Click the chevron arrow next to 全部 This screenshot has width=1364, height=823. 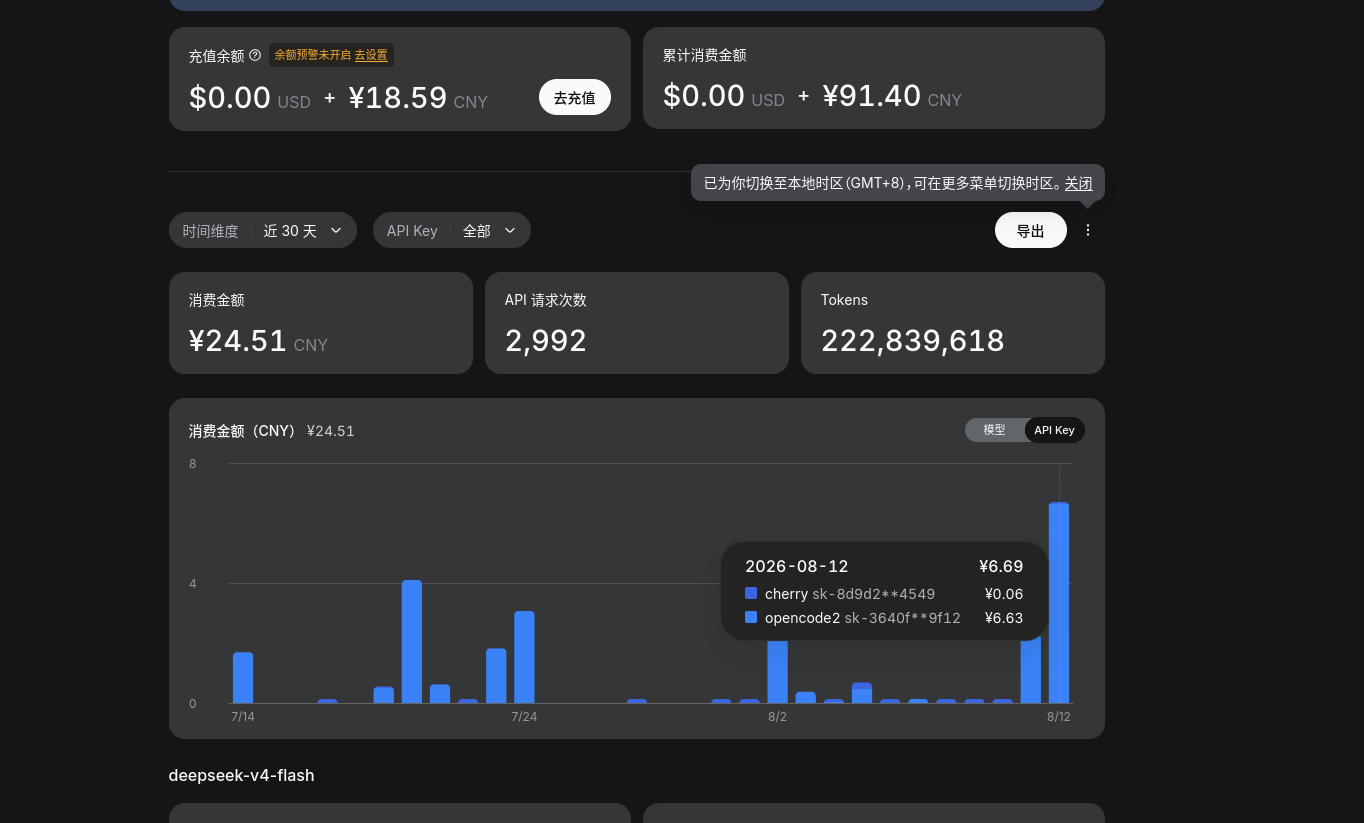pyautogui.click(x=510, y=230)
